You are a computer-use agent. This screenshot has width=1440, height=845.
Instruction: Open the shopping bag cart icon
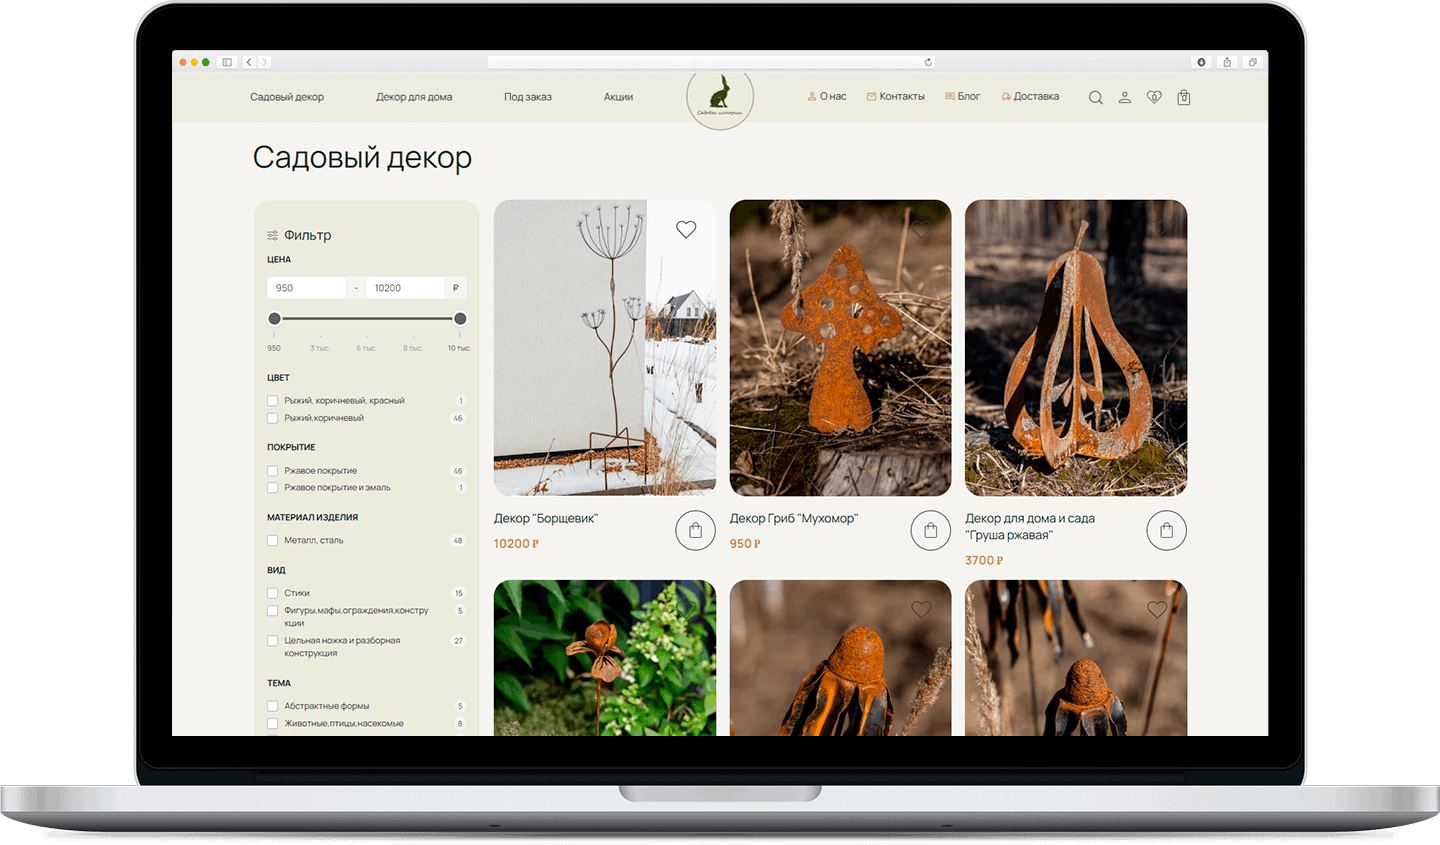[x=1184, y=97]
